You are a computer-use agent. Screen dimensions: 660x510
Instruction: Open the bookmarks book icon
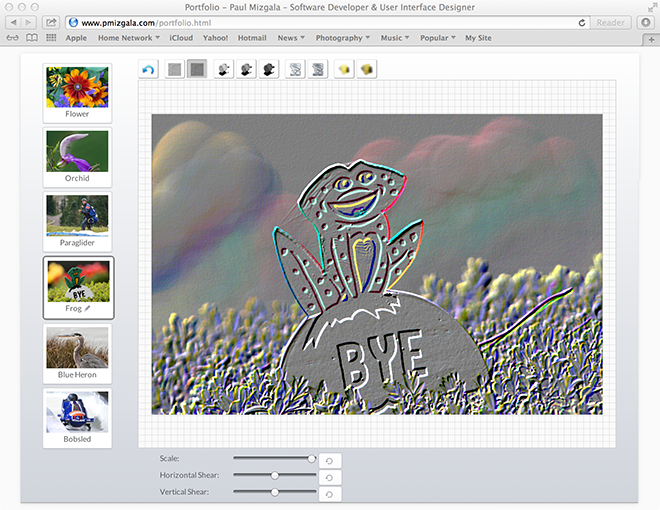click(x=32, y=38)
